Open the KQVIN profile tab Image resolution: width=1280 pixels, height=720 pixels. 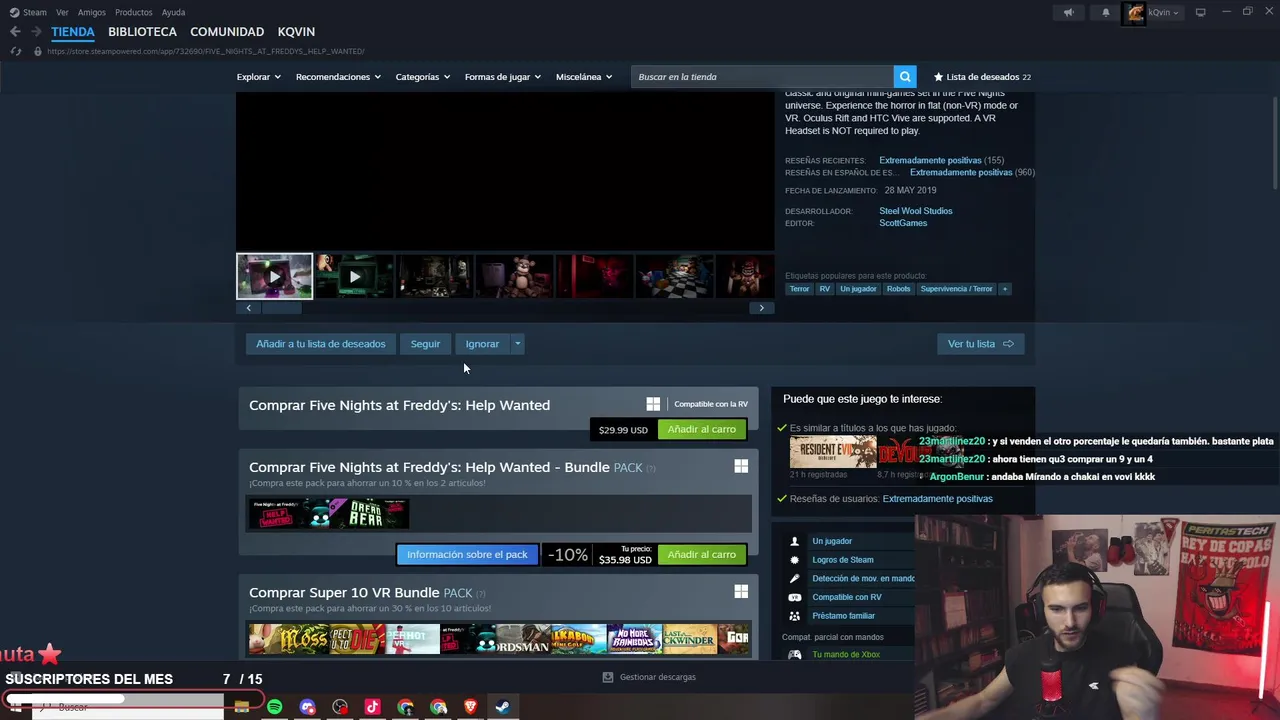click(x=296, y=32)
